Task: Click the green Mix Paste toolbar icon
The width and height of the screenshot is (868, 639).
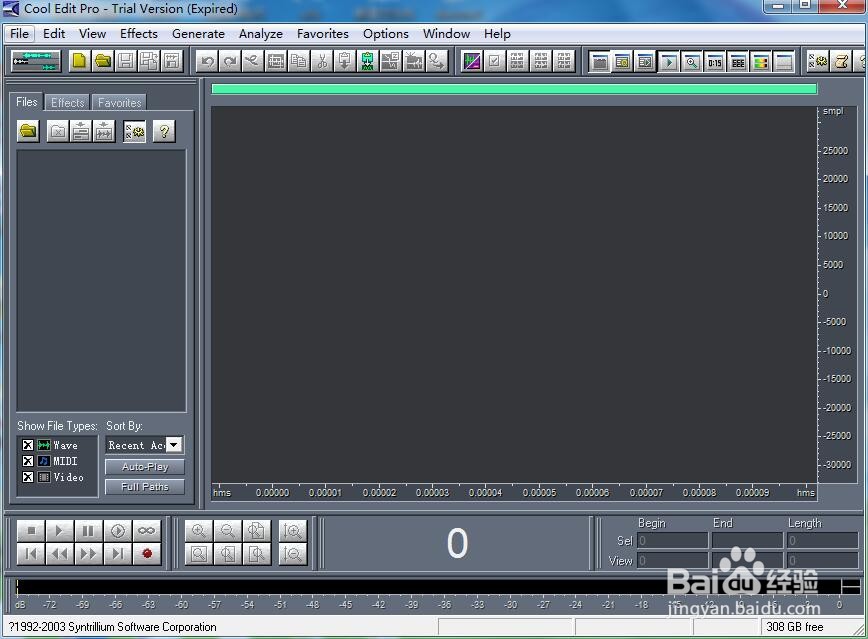Action: click(x=367, y=61)
